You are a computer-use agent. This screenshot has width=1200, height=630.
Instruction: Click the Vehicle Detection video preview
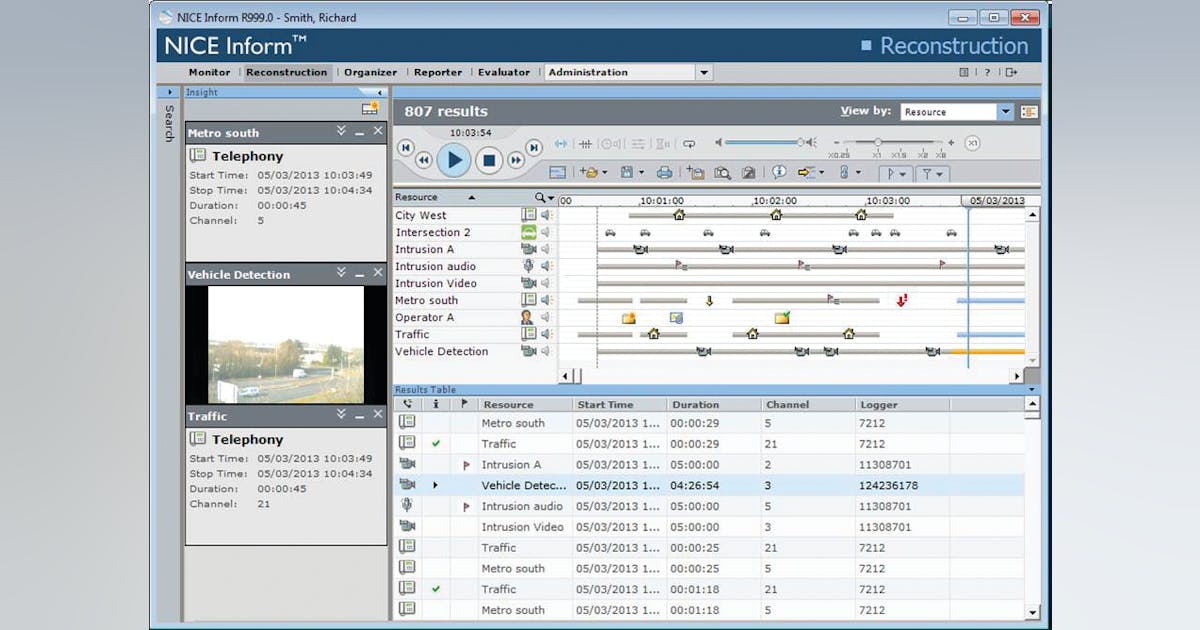(286, 345)
